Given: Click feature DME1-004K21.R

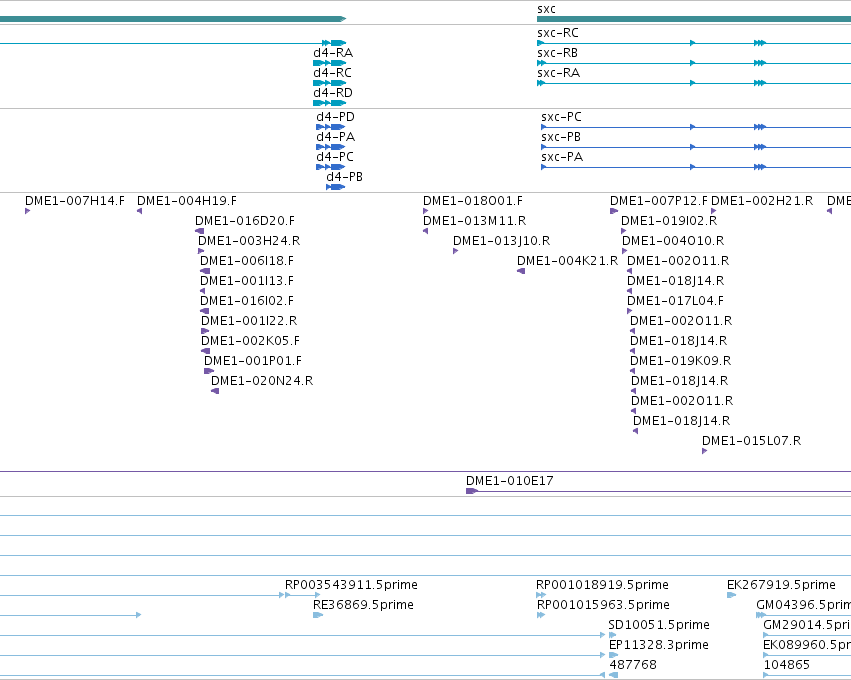Looking at the screenshot, I should click(x=567, y=261).
